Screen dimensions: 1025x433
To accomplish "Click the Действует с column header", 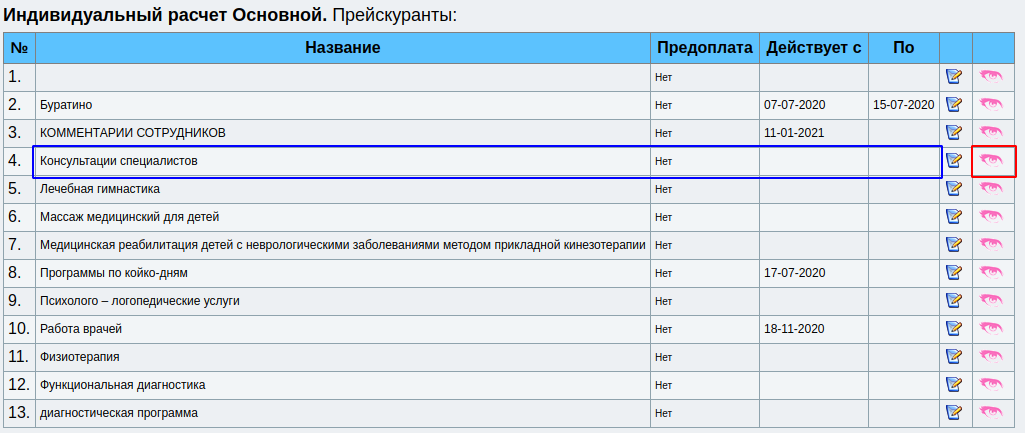I will 813,48.
